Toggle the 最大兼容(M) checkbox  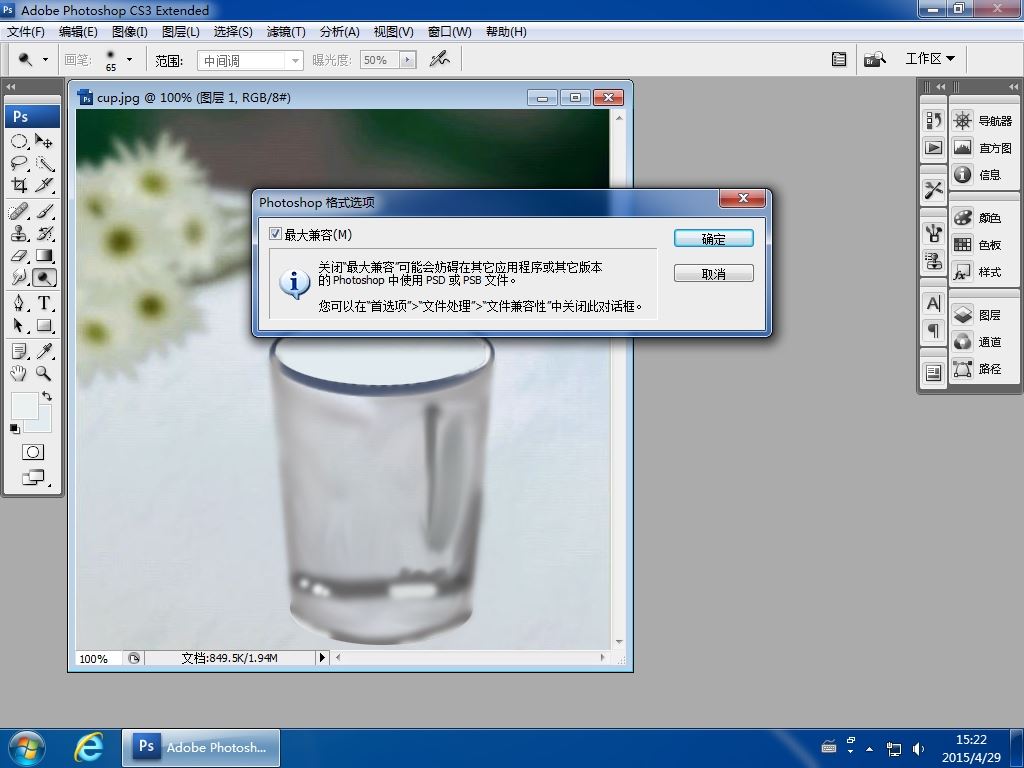pyautogui.click(x=276, y=234)
